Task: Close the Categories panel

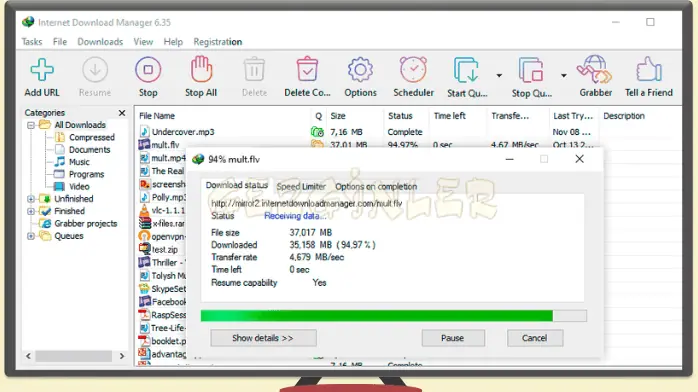Action: point(122,113)
